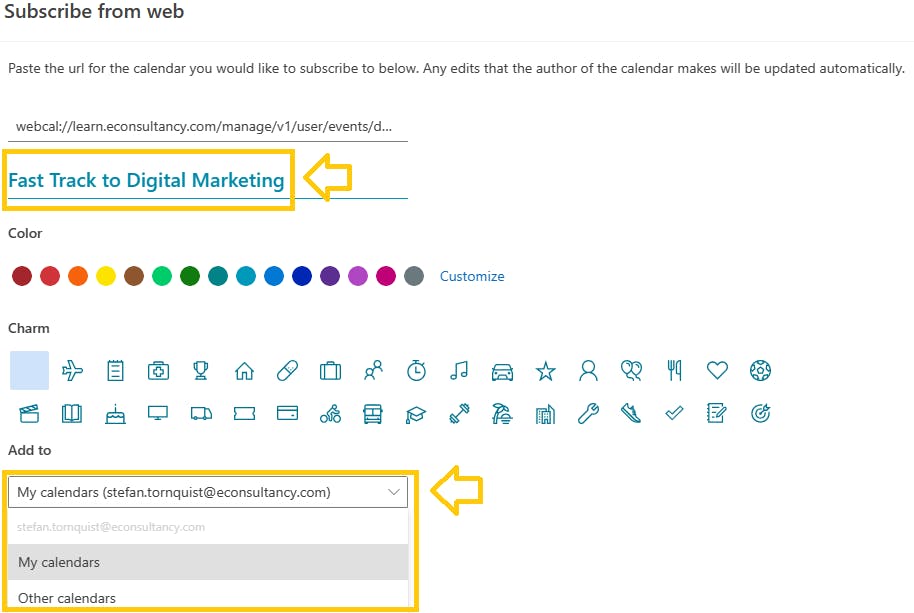Choose the car charm icon
This screenshot has height=613, width=914.
pos(502,371)
